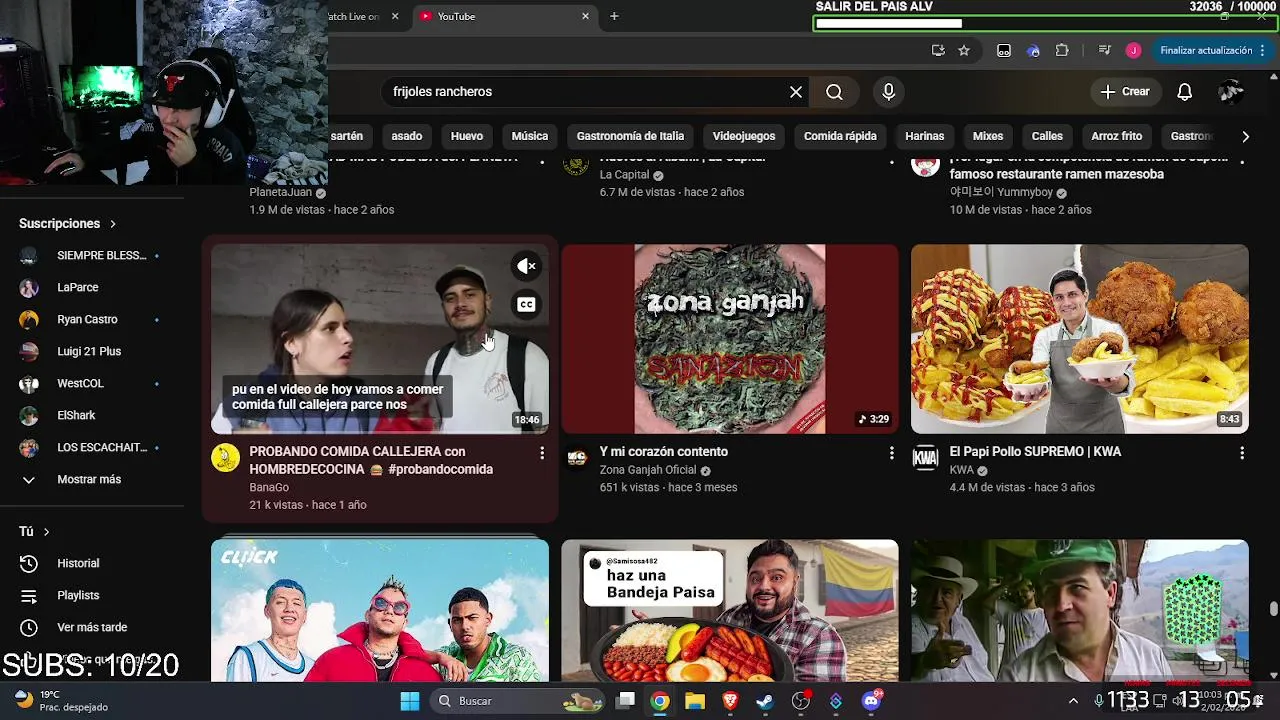The image size is (1280, 720).
Task: Open a new browser tab
Action: 614,16
